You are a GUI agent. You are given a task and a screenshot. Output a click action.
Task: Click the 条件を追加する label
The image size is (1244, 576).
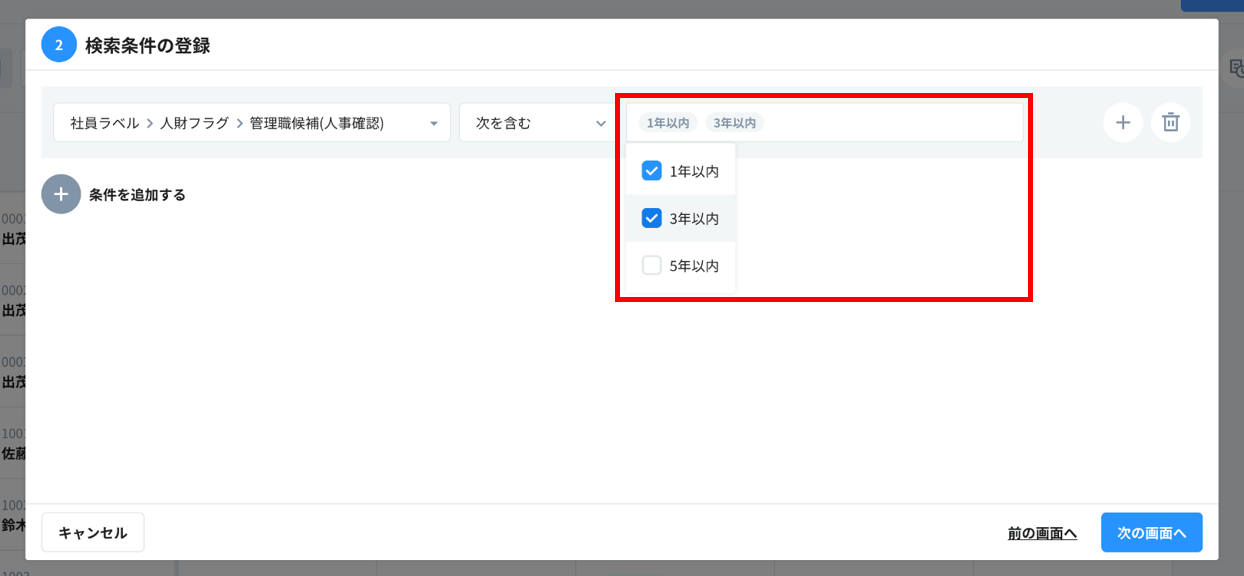pos(137,195)
